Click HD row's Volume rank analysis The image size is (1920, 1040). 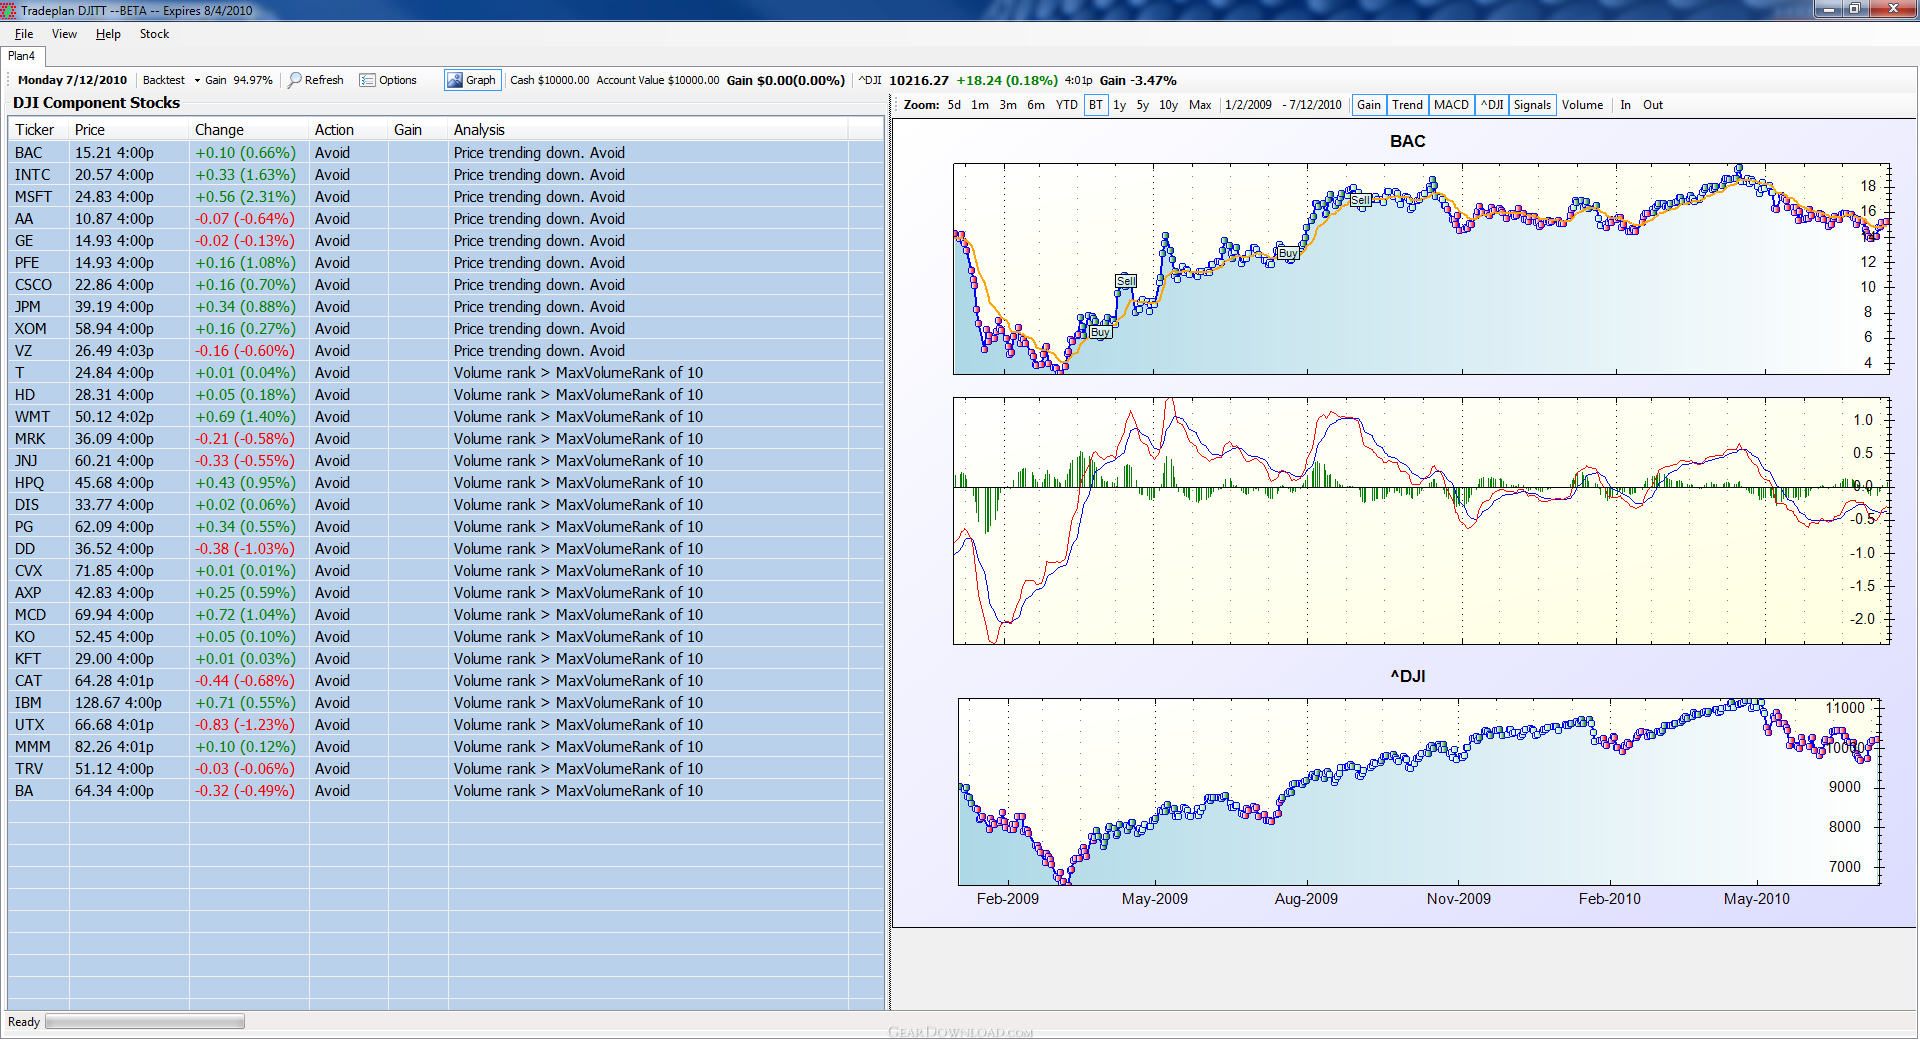pos(578,395)
